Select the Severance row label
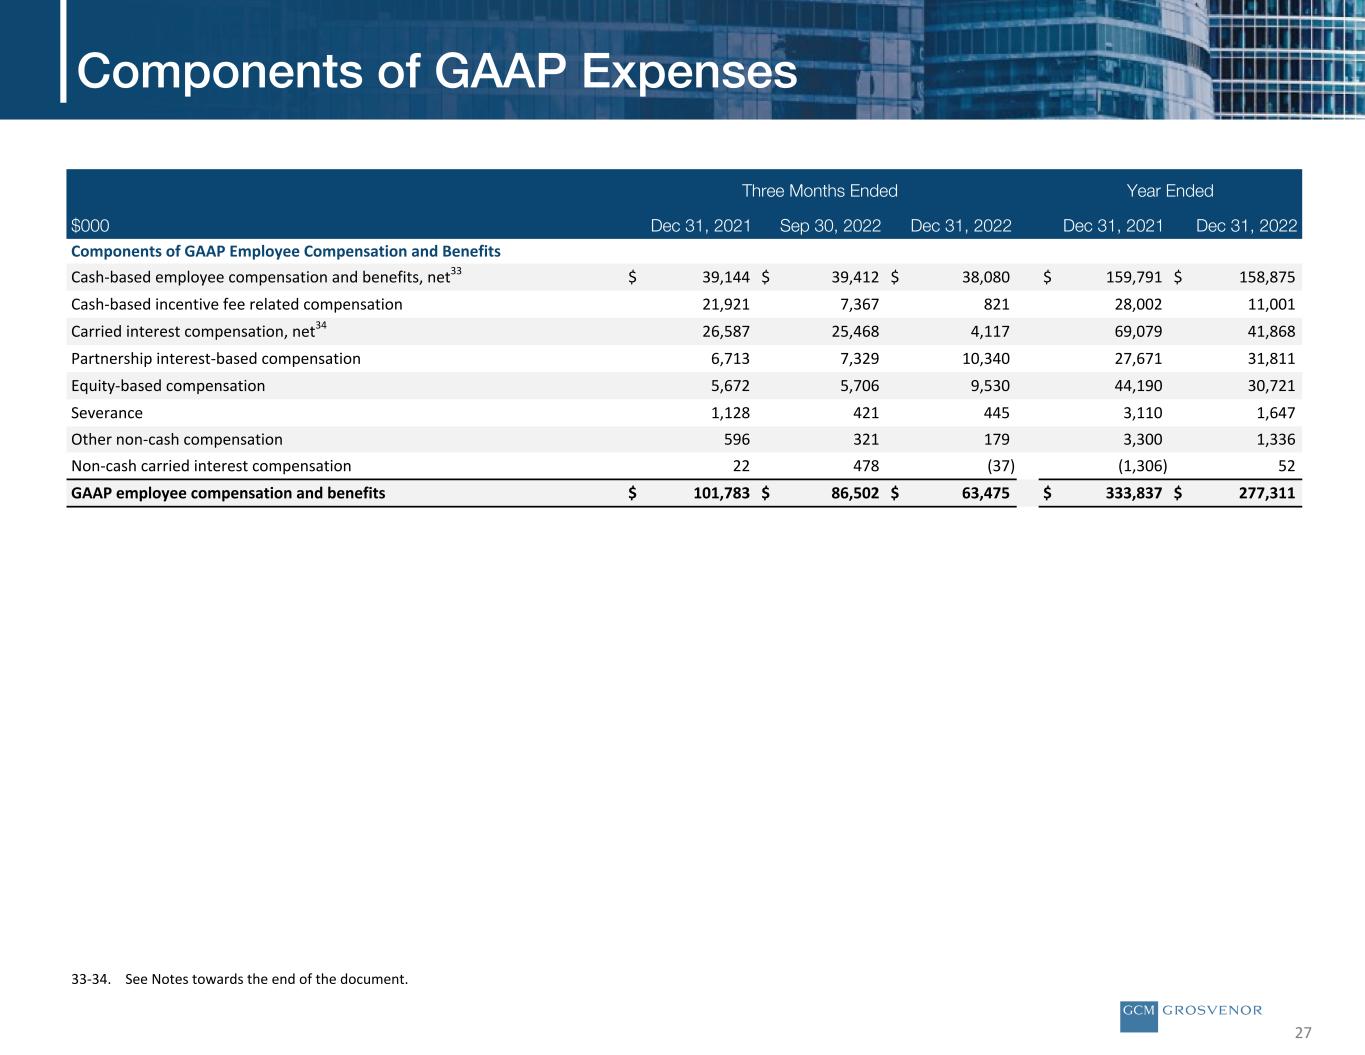Screen dimensions: 1365x1055 107,413
